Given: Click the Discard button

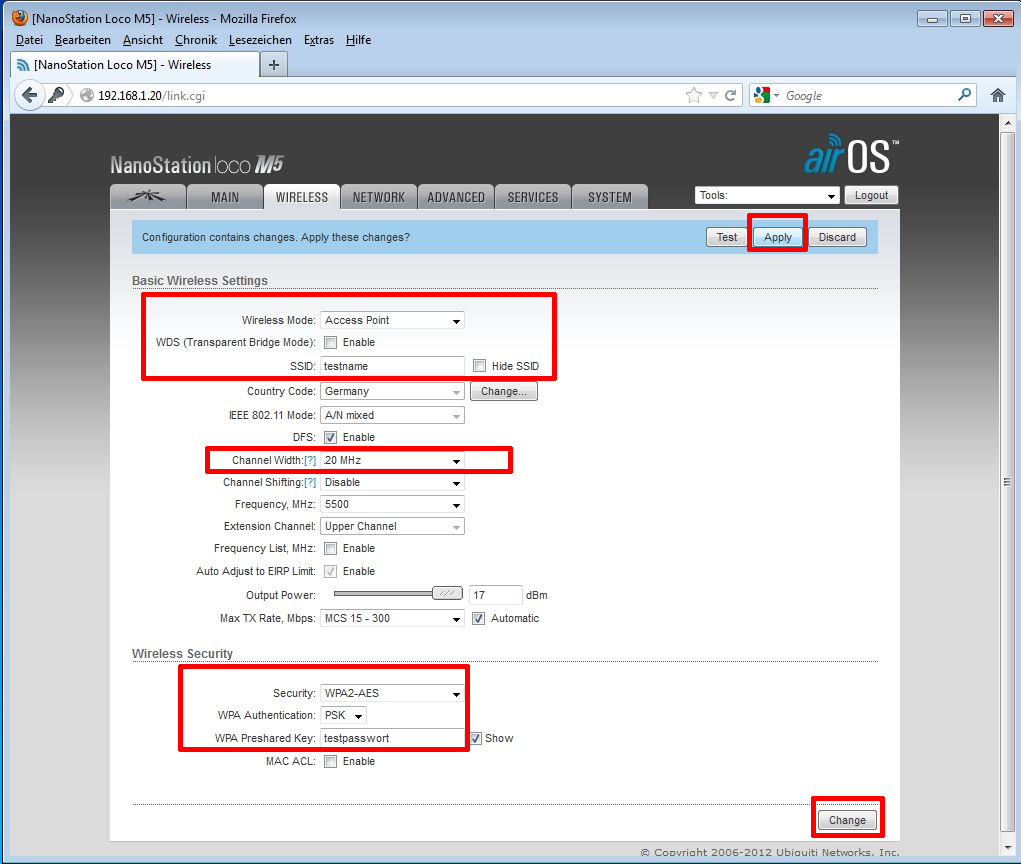Looking at the screenshot, I should [x=837, y=237].
